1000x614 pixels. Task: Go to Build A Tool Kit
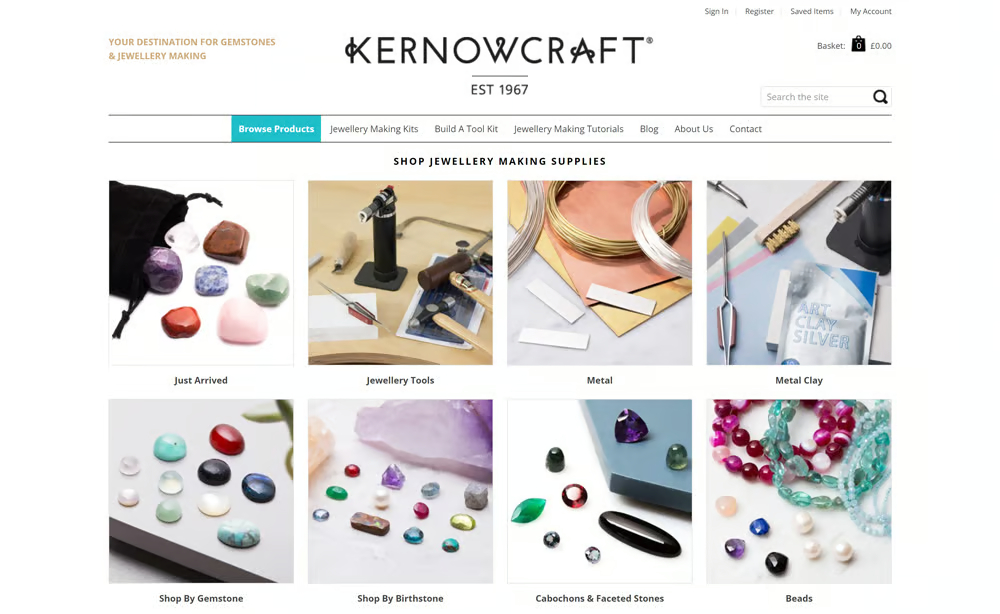466,129
